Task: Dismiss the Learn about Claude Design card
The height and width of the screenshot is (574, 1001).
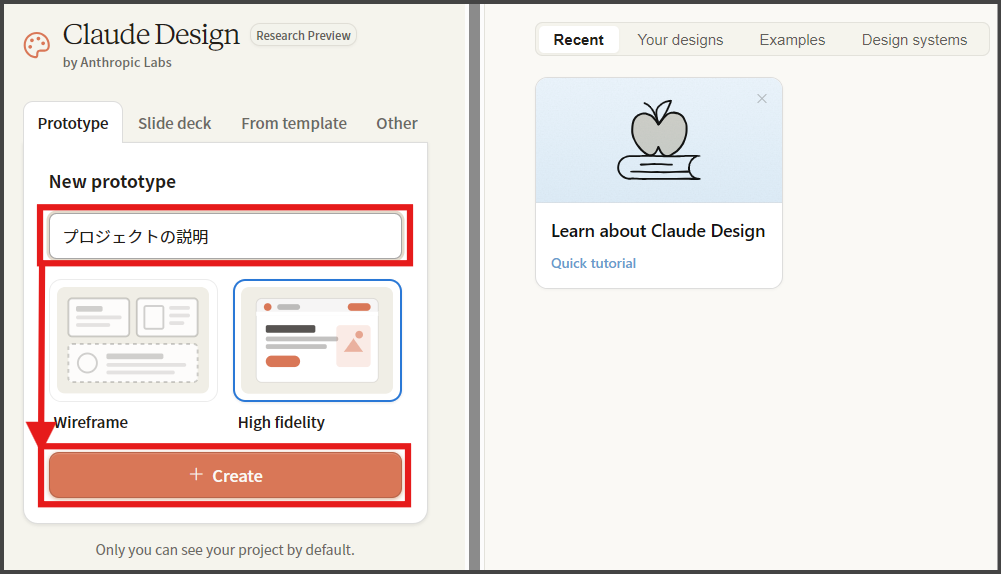Action: coord(762,98)
